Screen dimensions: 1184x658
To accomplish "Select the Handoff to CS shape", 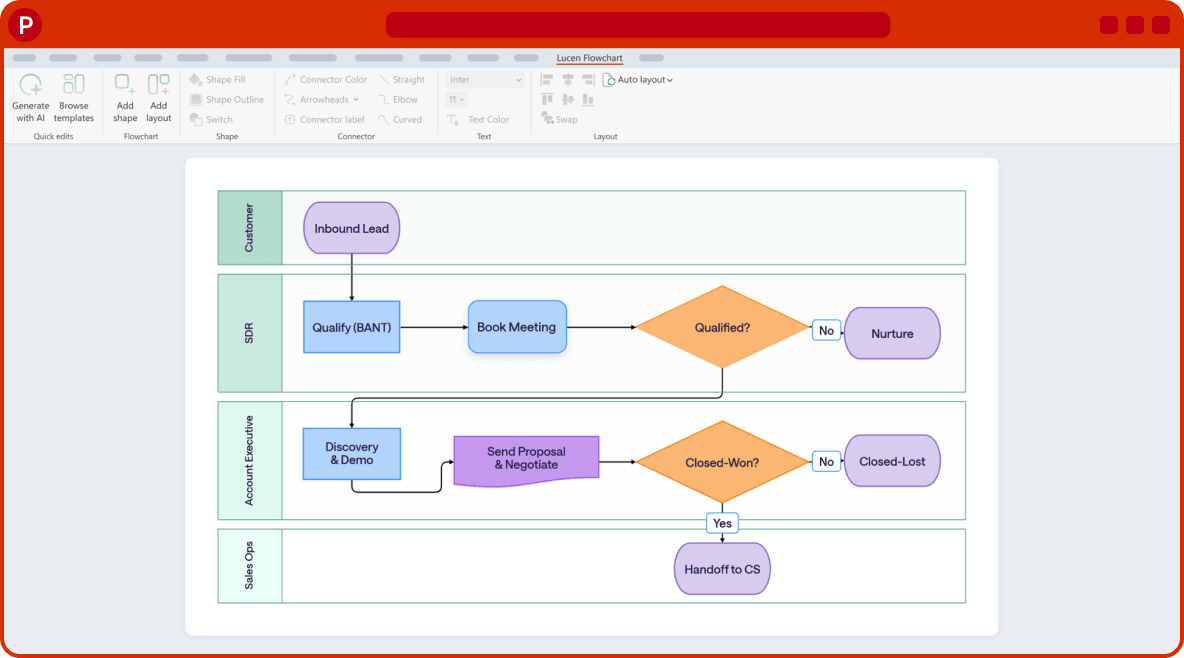I will tap(723, 569).
